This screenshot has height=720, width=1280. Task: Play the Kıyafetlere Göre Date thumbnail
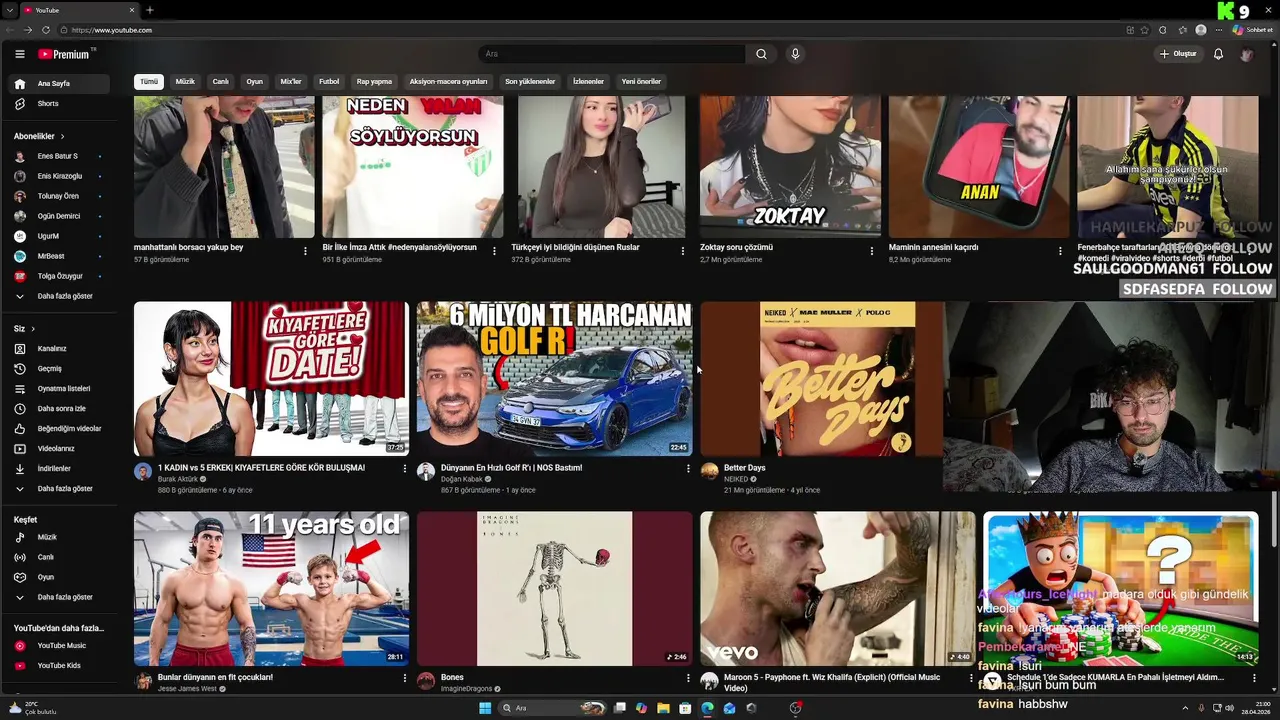click(x=271, y=379)
